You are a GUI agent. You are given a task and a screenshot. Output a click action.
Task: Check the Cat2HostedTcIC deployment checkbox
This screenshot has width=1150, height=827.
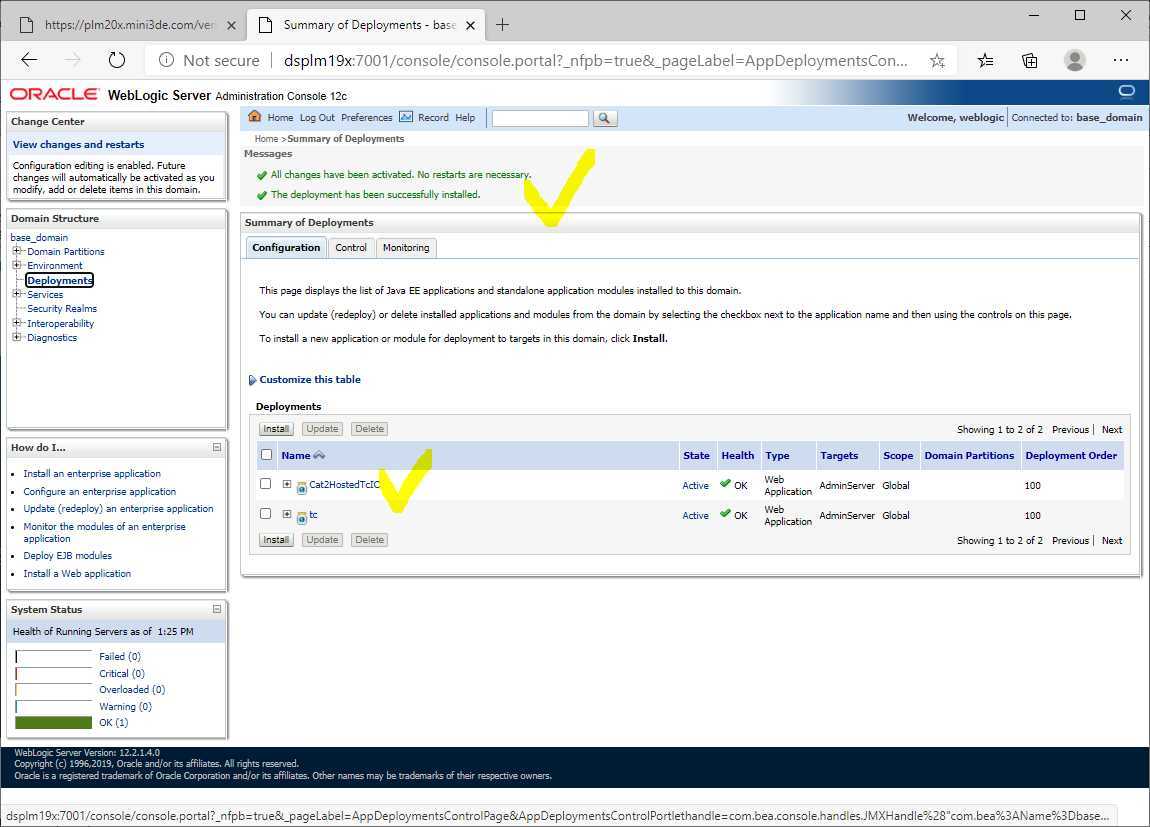pos(266,484)
